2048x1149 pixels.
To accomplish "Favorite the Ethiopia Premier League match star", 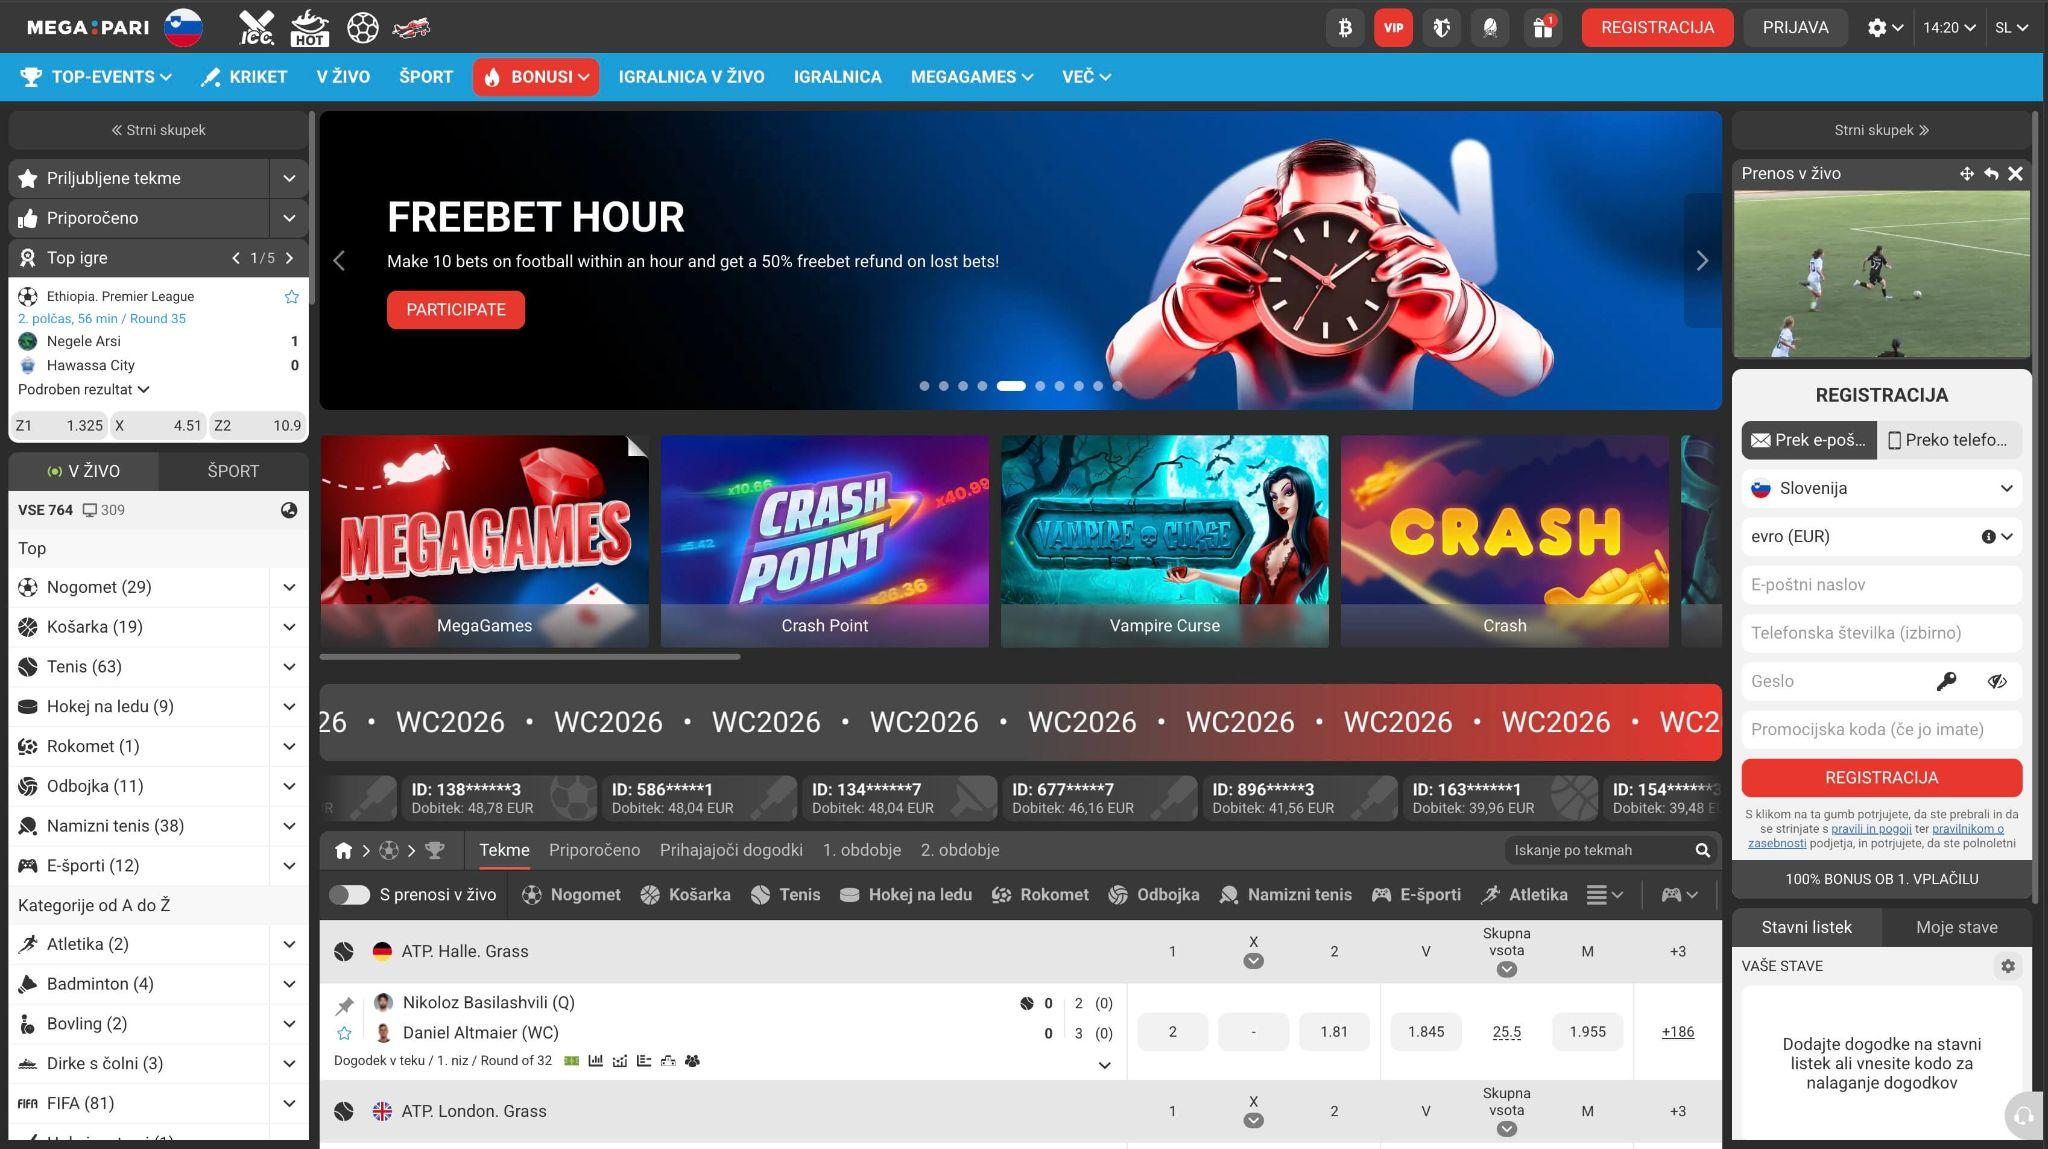I will pos(291,297).
